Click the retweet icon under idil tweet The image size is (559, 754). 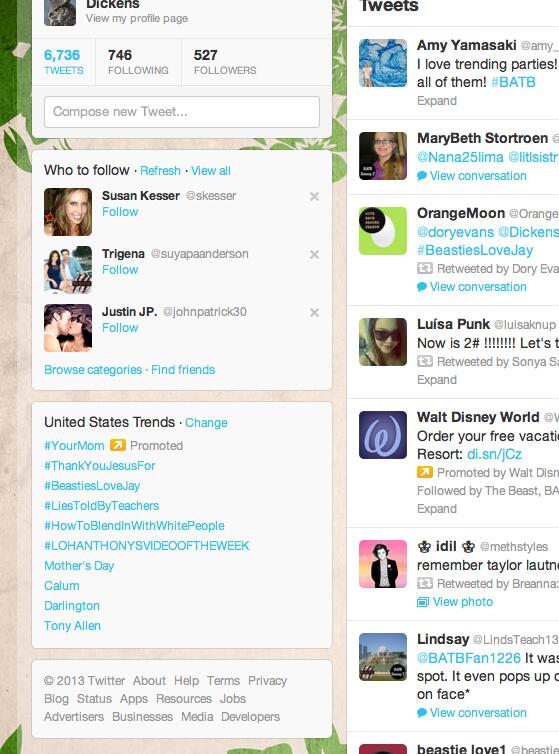coord(424,583)
